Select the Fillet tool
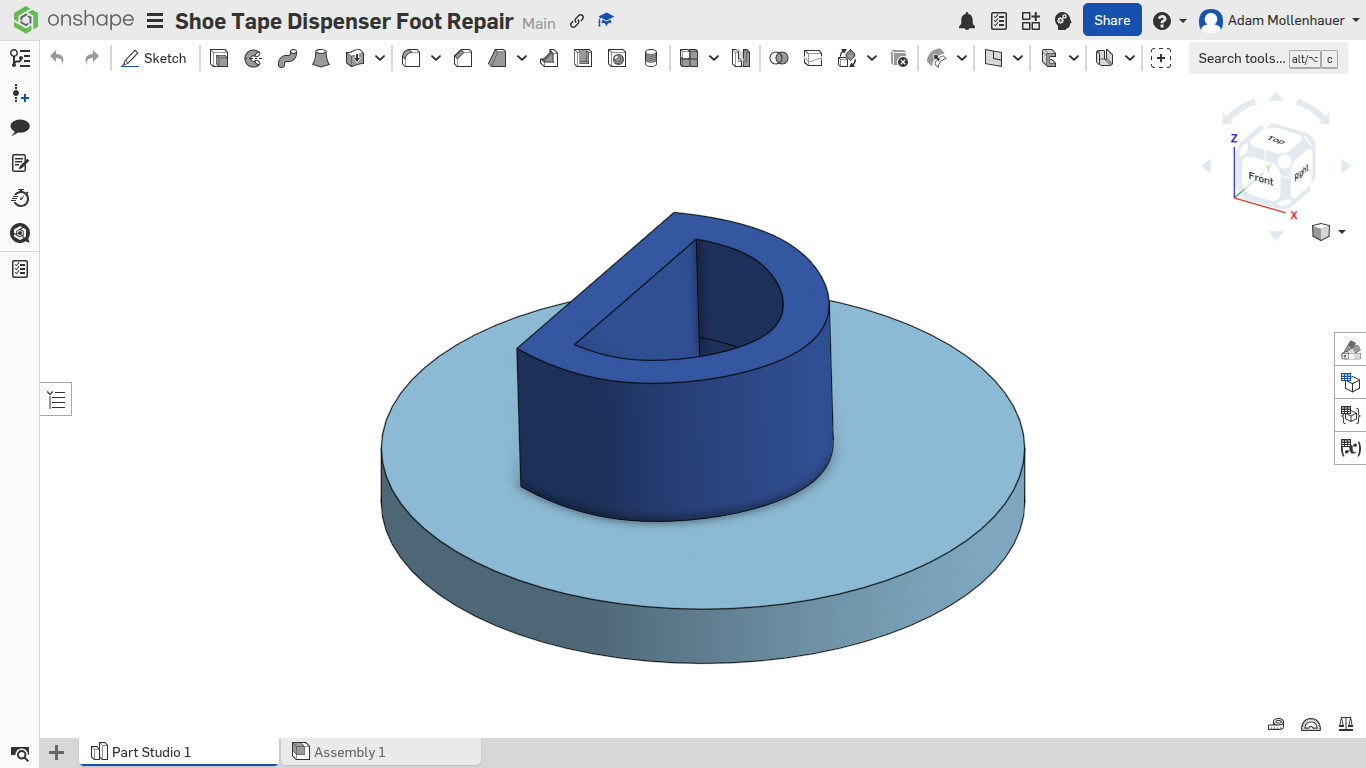 [411, 58]
